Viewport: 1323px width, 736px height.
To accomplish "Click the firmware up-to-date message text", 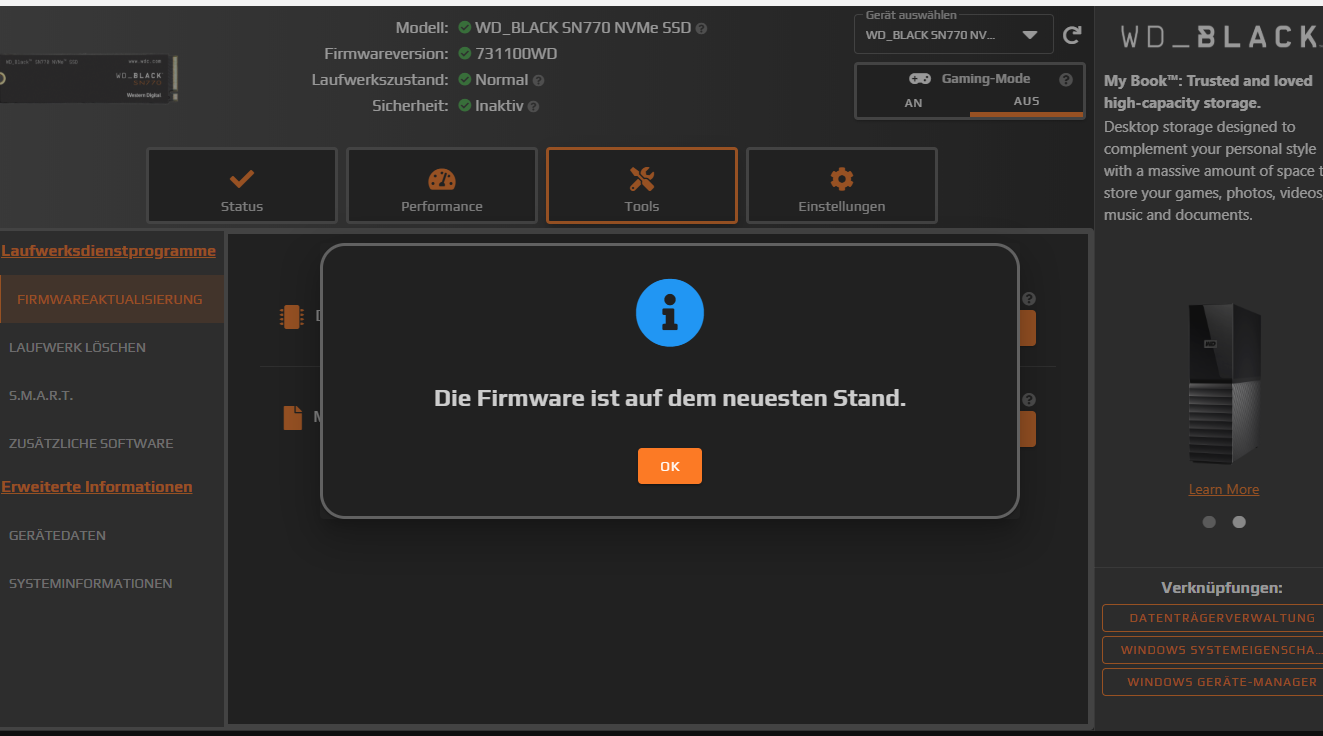I will point(670,398).
